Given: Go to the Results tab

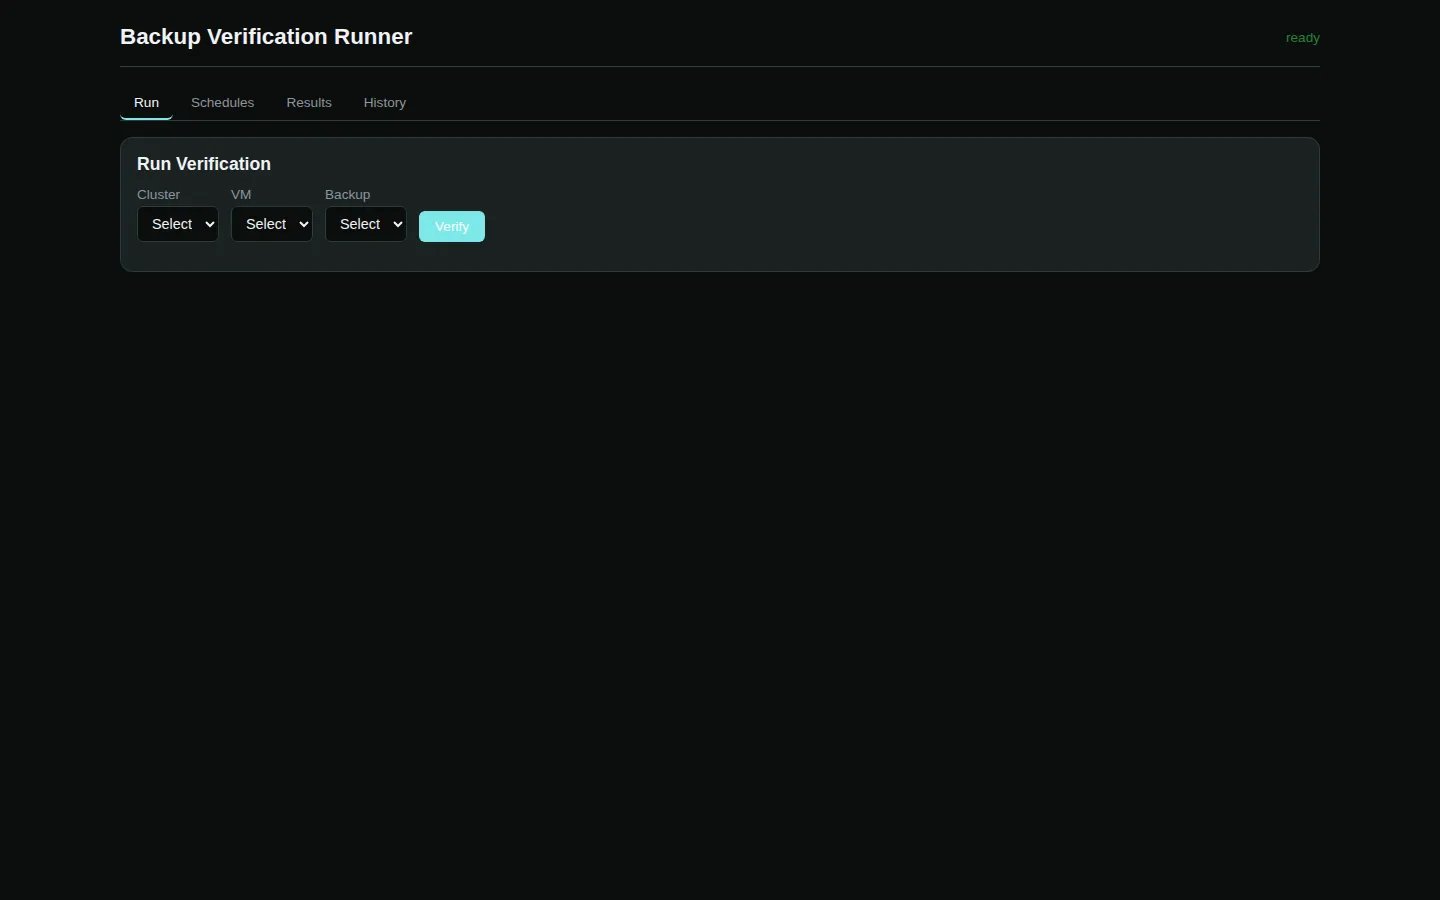Looking at the screenshot, I should 309,103.
